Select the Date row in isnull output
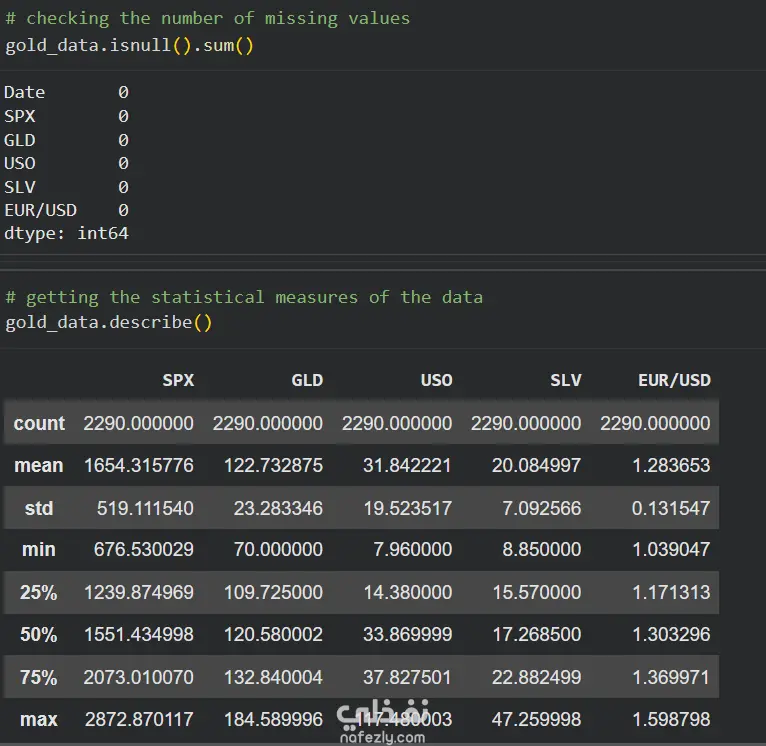Viewport: 766px width, 746px height. (x=66, y=92)
